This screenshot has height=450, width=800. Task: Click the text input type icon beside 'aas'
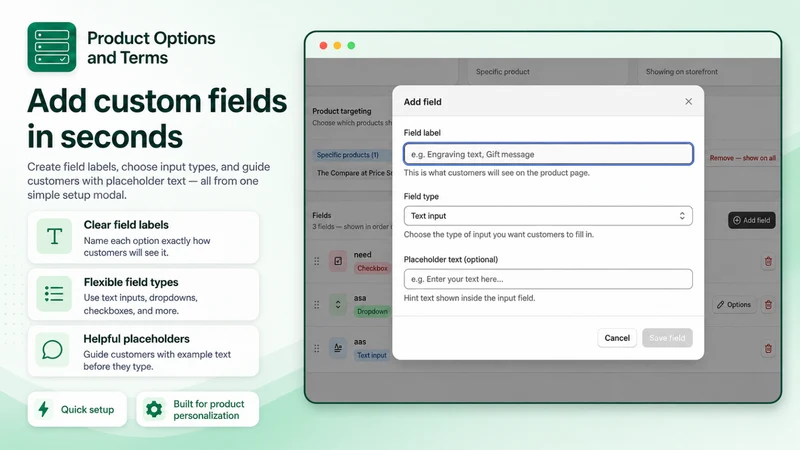338,348
